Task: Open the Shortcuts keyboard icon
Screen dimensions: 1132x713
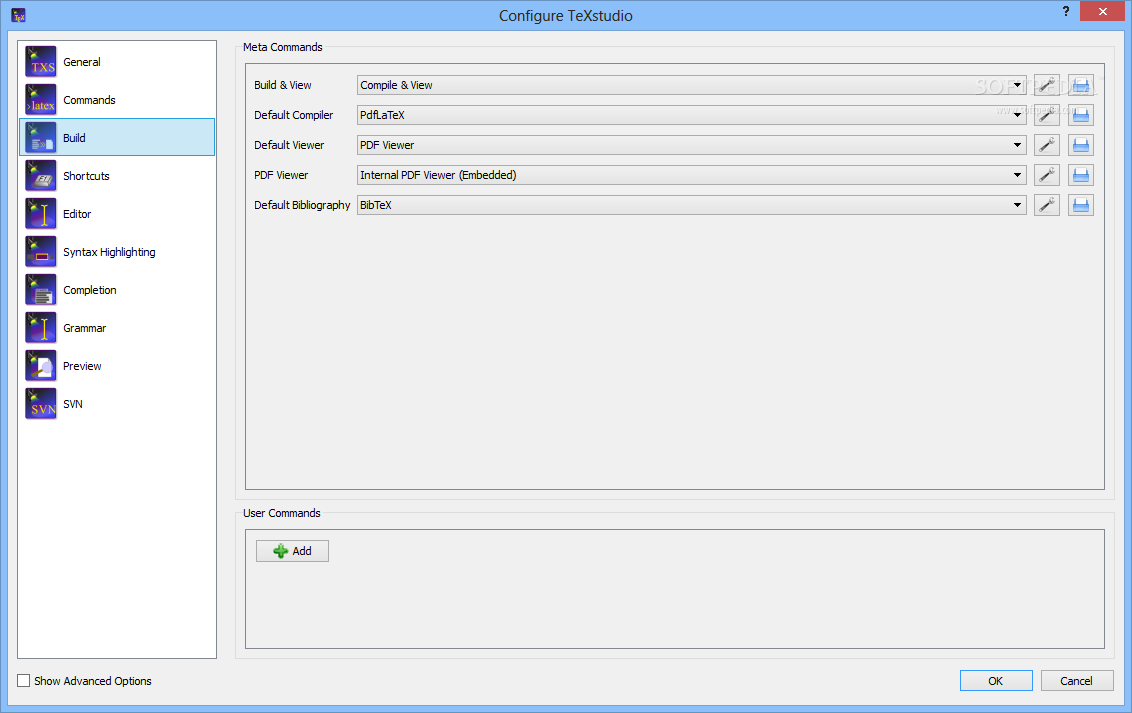Action: click(x=40, y=175)
